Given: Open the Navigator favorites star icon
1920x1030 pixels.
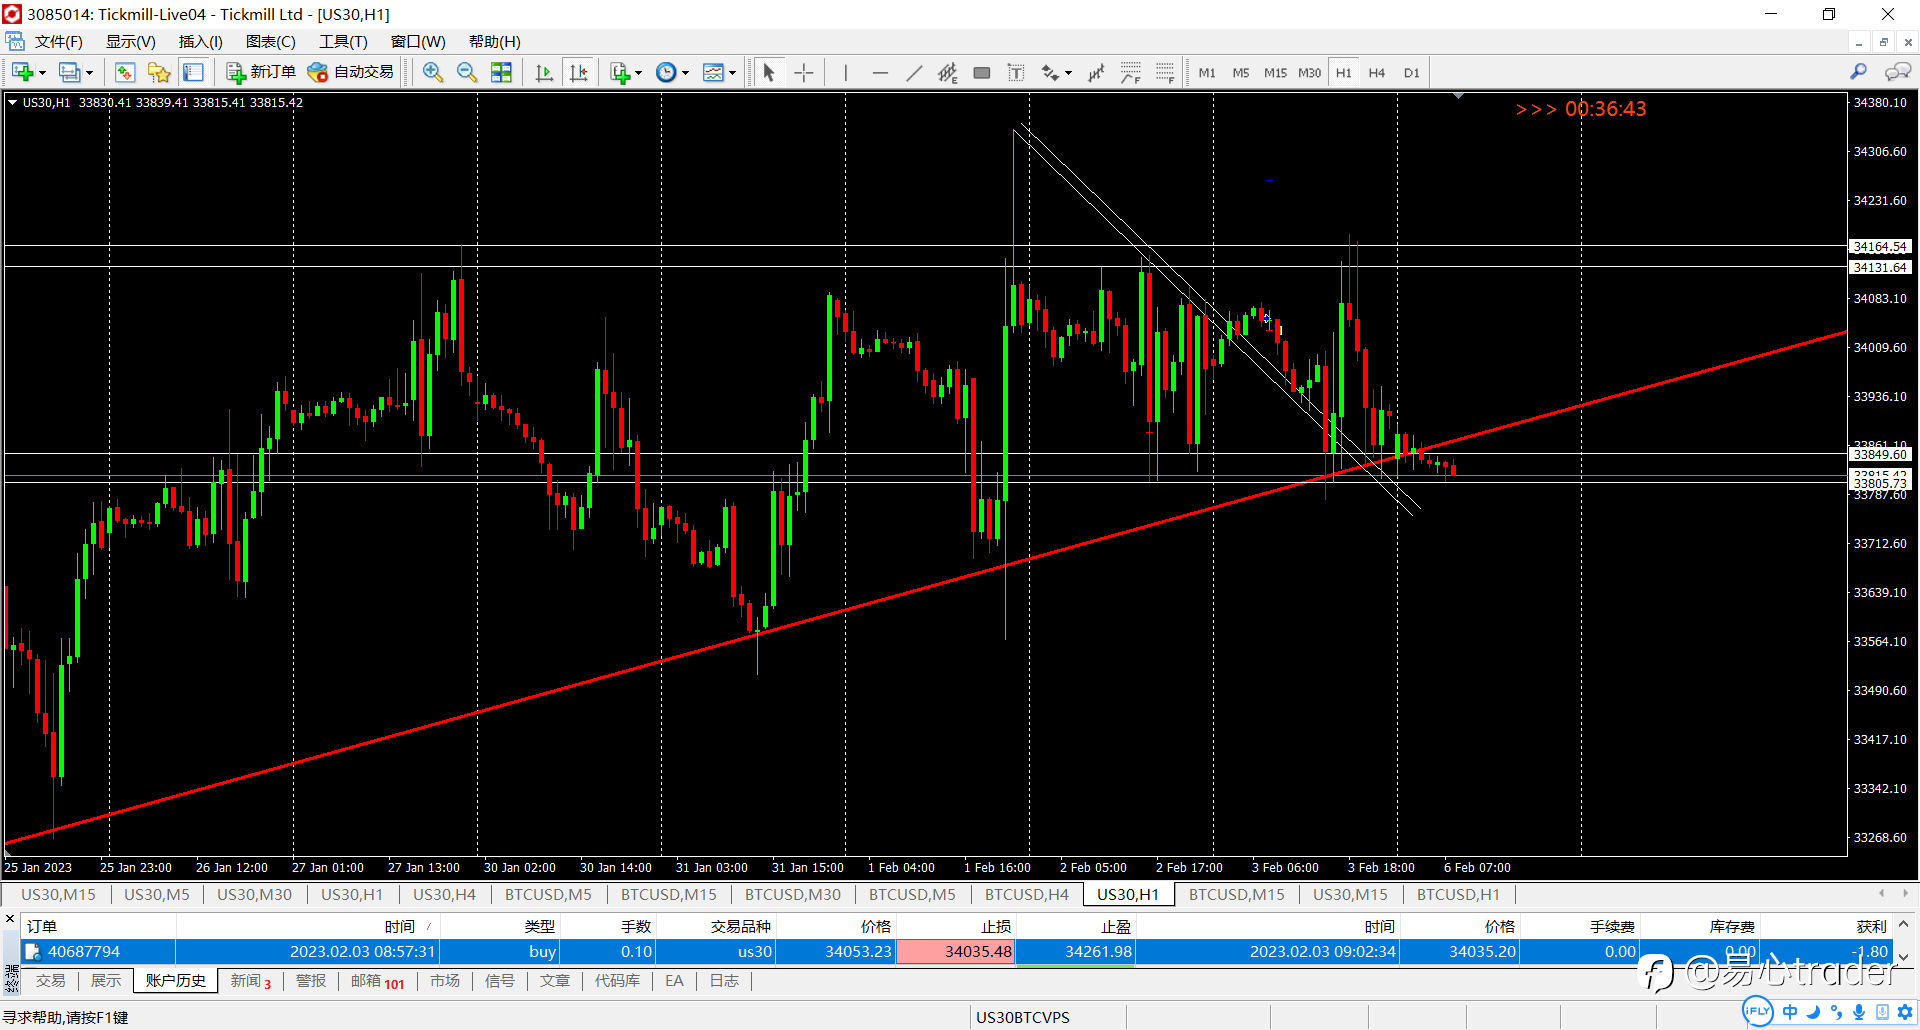Looking at the screenshot, I should [x=159, y=72].
